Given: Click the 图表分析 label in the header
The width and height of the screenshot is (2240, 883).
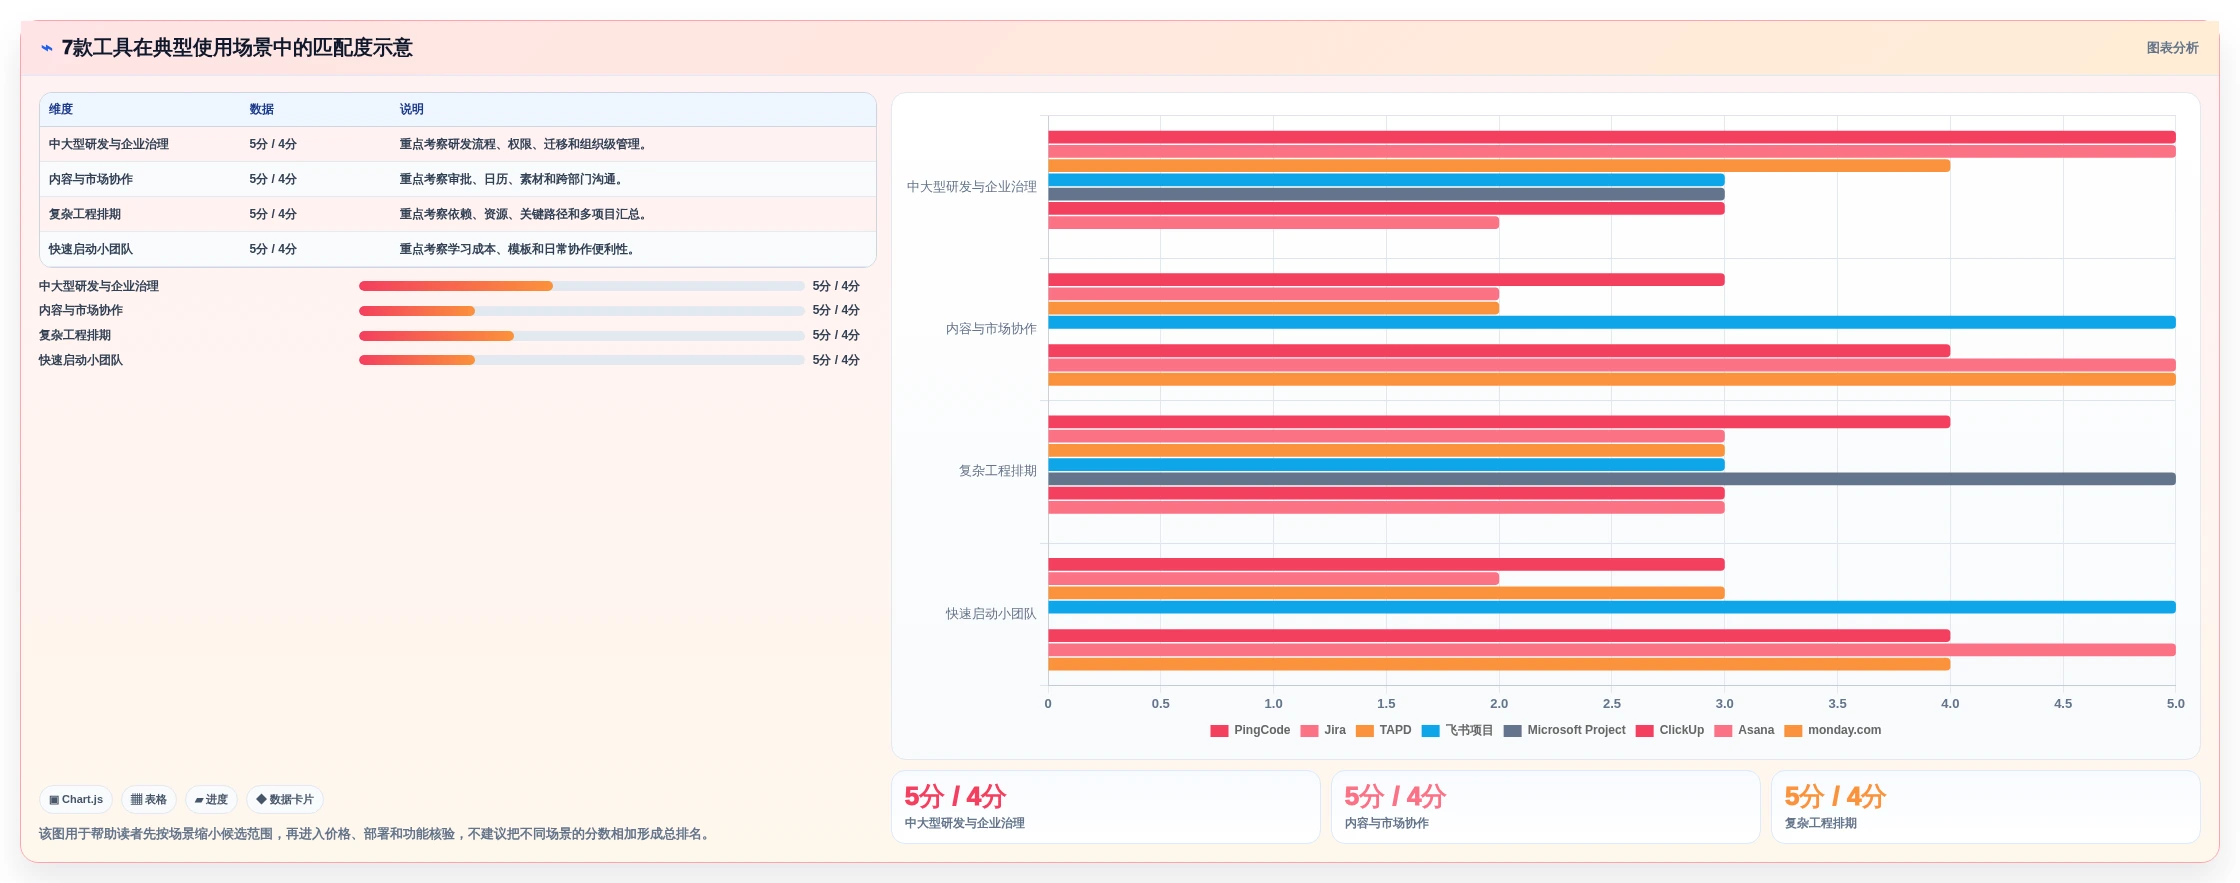Looking at the screenshot, I should pos(2172,48).
